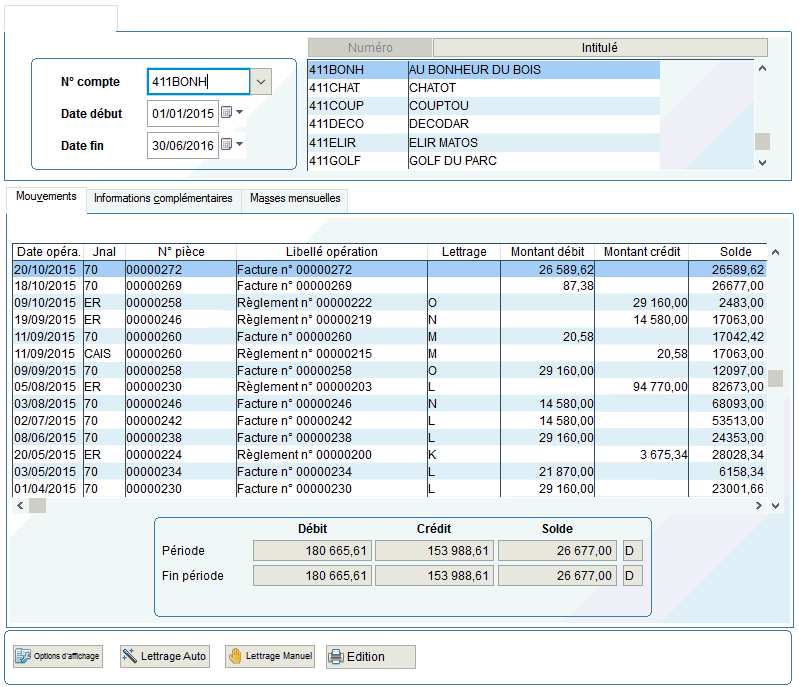
Task: Click in the Date début input field
Action: (182, 114)
